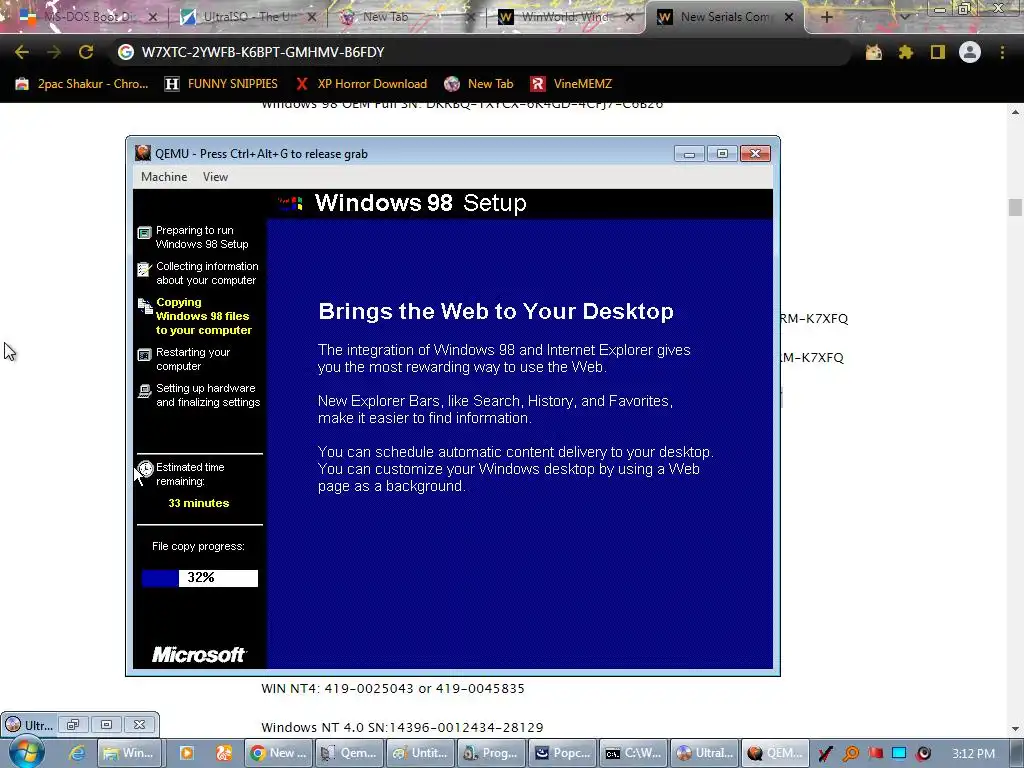Click the Restarting your computer step icon
Screen dimensions: 1024x768
144,355
